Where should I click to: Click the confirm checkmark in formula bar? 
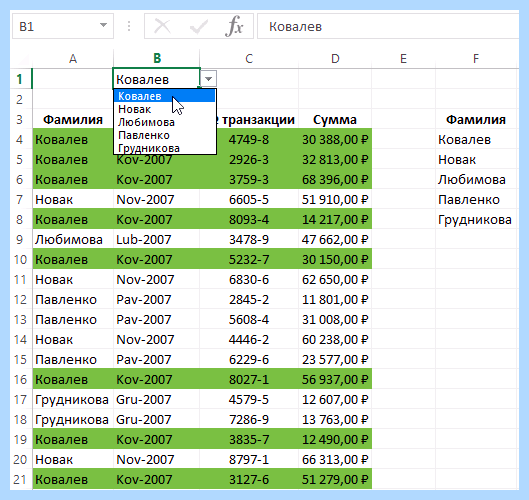[198, 26]
